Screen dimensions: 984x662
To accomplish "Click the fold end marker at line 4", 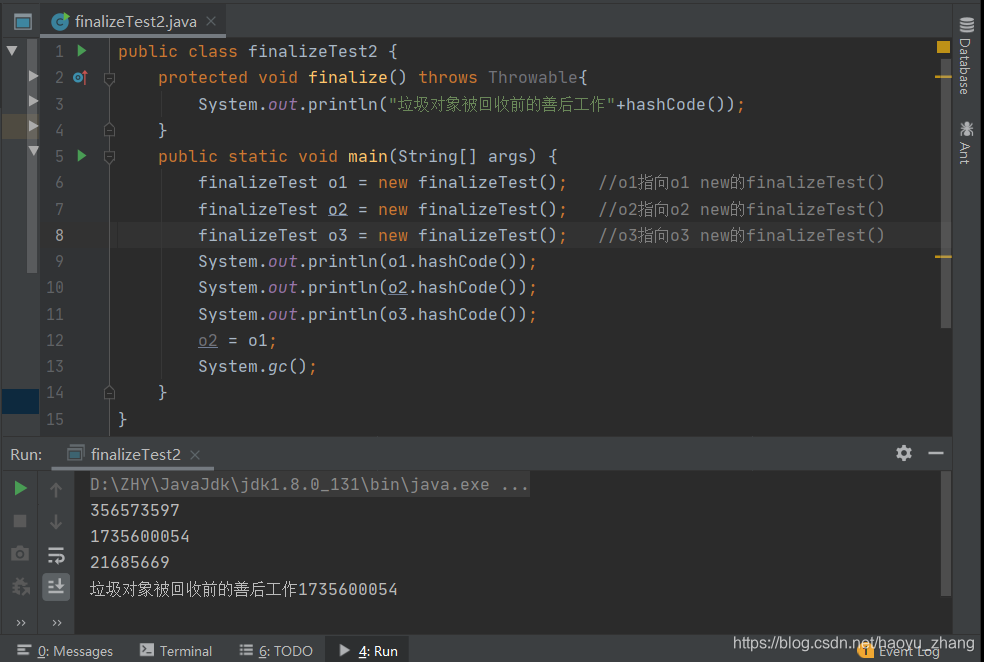I will pos(109,130).
